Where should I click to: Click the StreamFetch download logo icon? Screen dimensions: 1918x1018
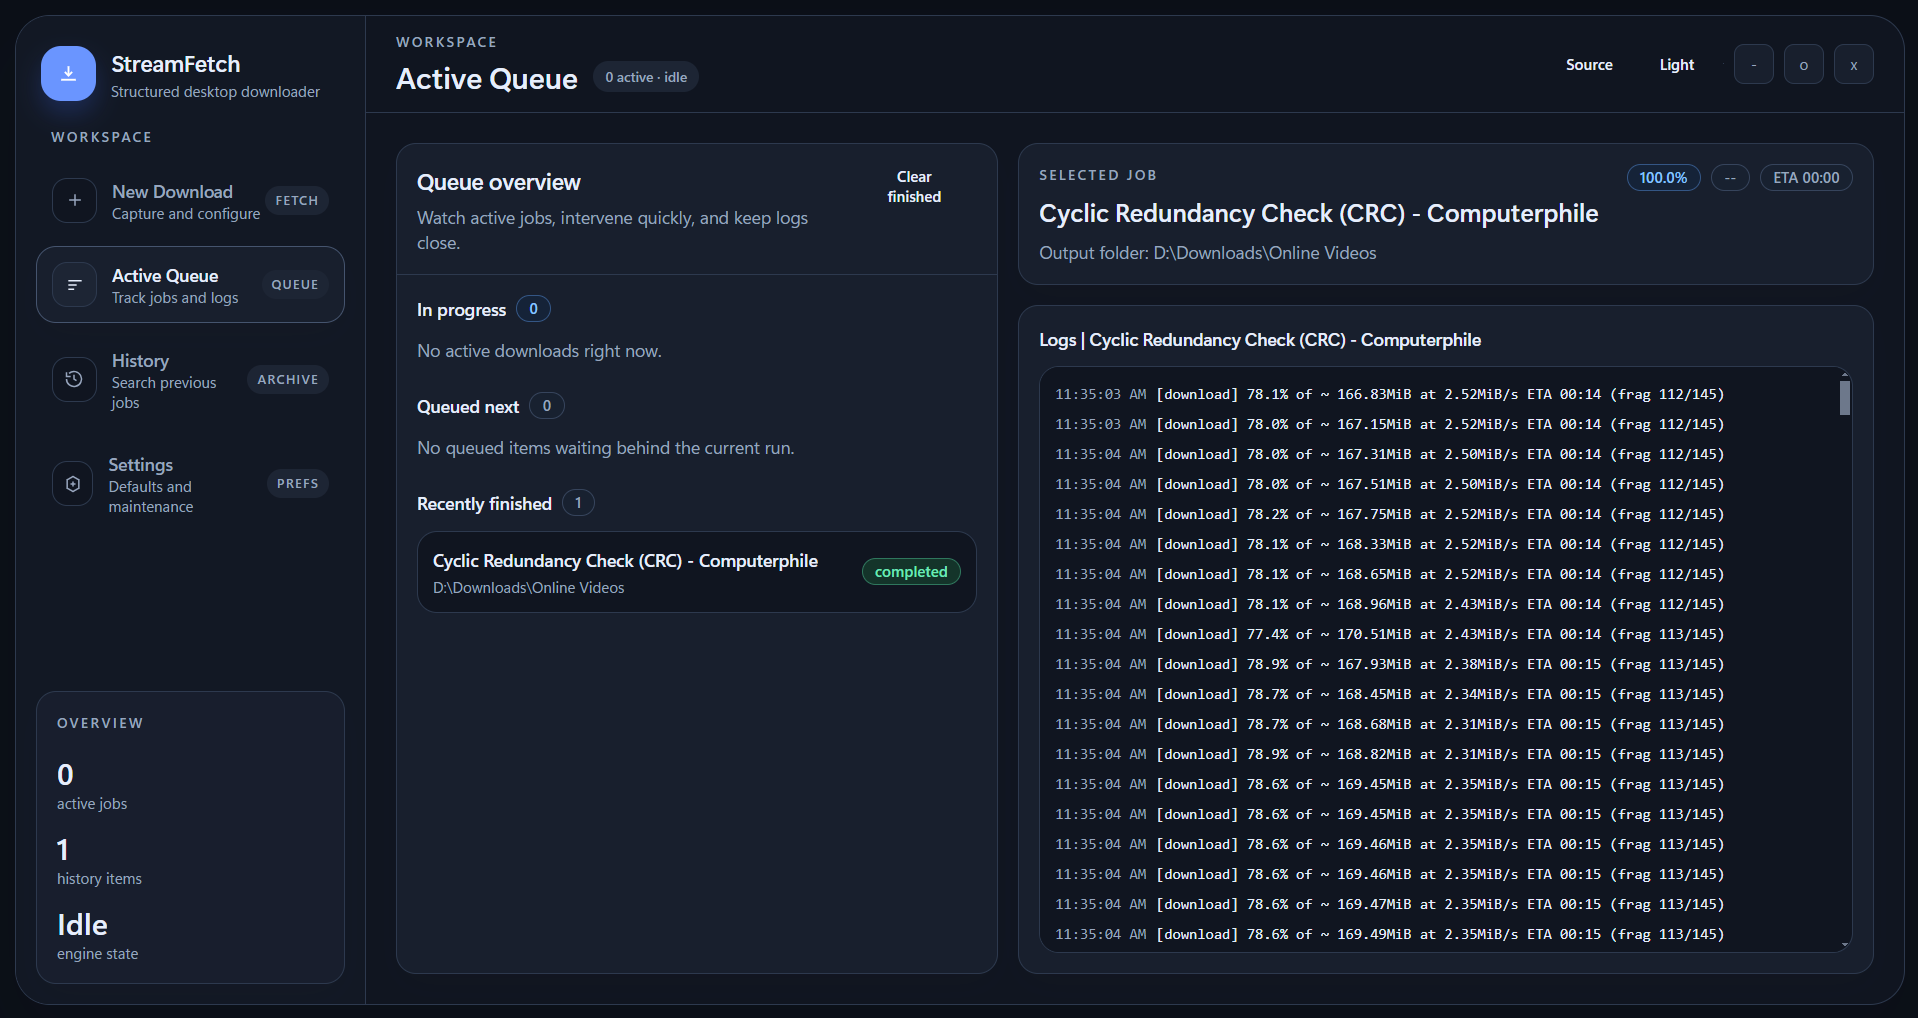click(68, 74)
